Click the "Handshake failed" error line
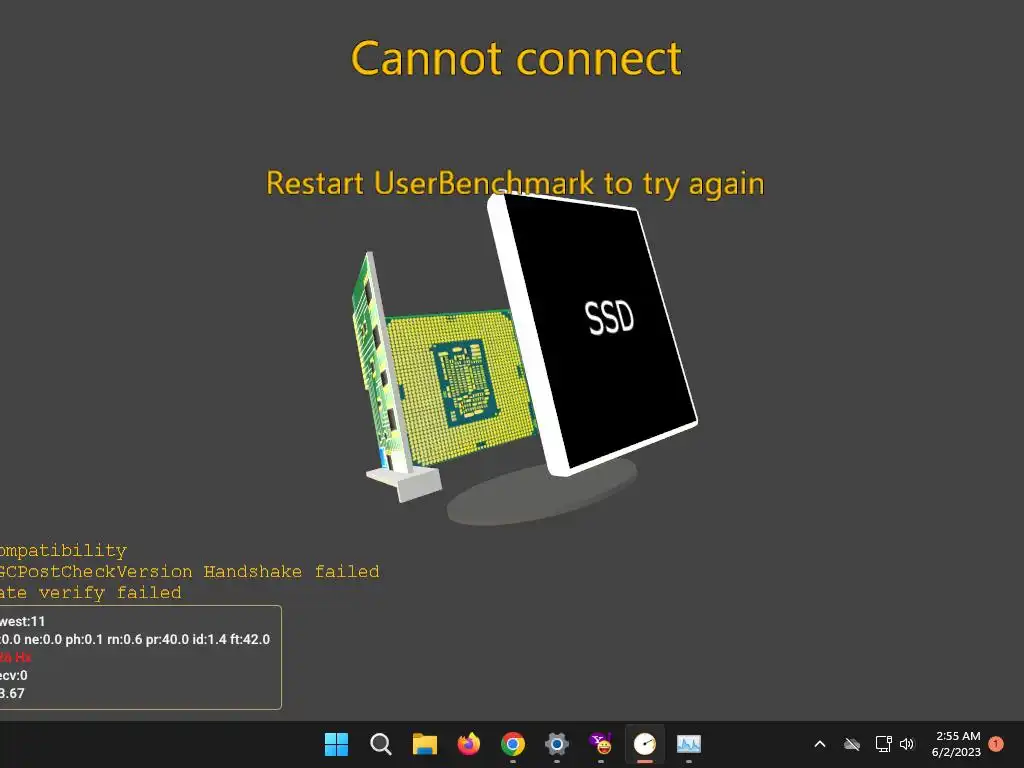This screenshot has width=1024, height=768. (189, 571)
